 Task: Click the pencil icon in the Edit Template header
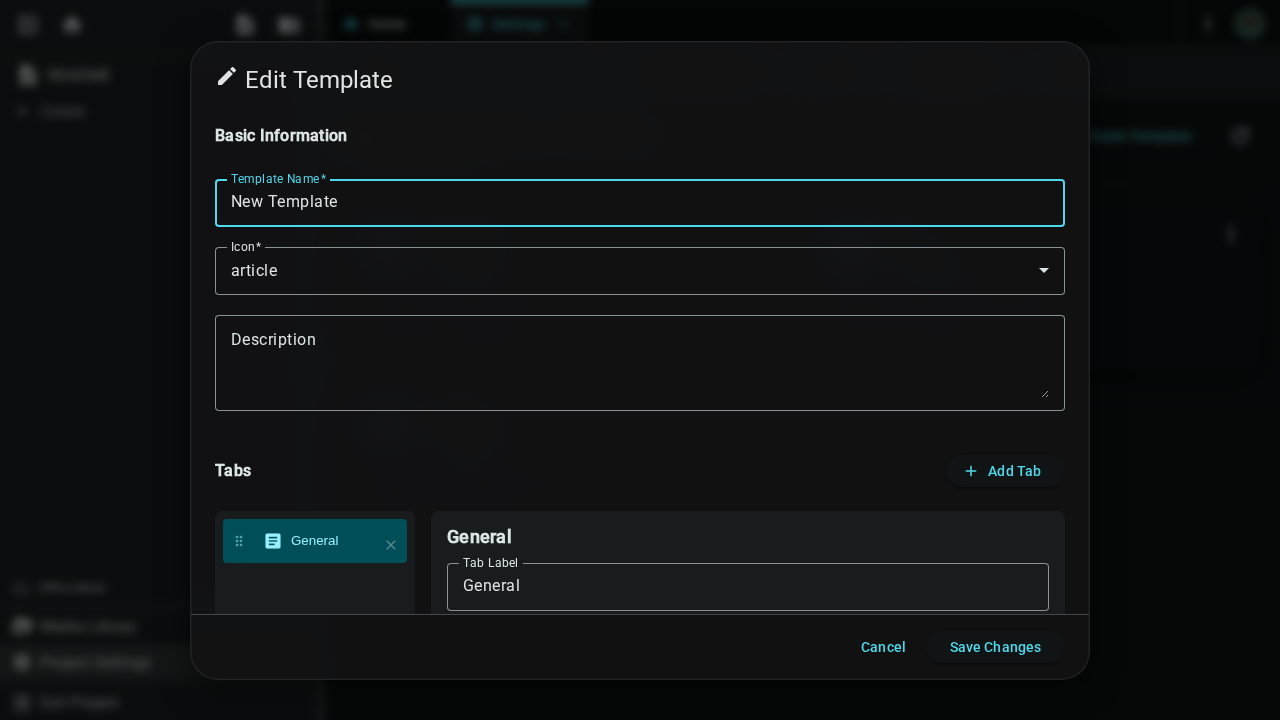point(227,77)
